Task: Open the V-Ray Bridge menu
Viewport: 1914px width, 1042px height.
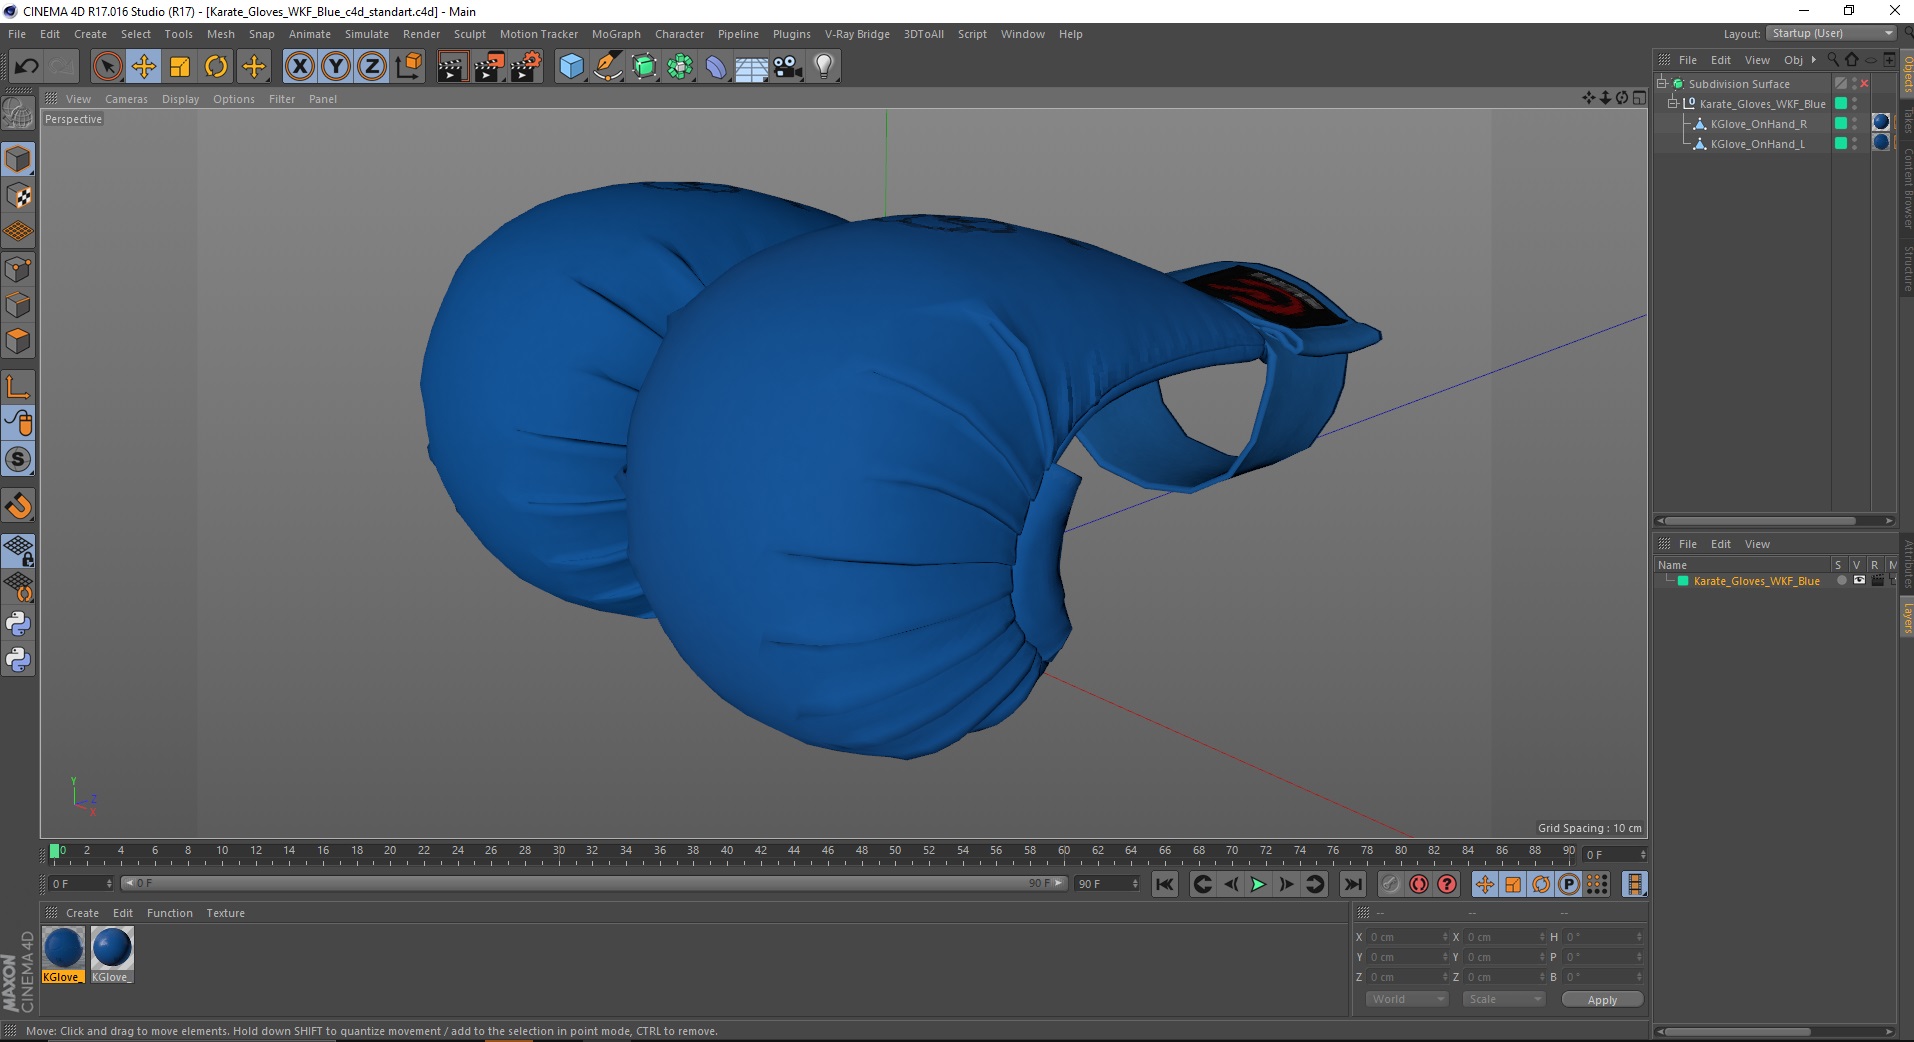Action: (x=857, y=34)
